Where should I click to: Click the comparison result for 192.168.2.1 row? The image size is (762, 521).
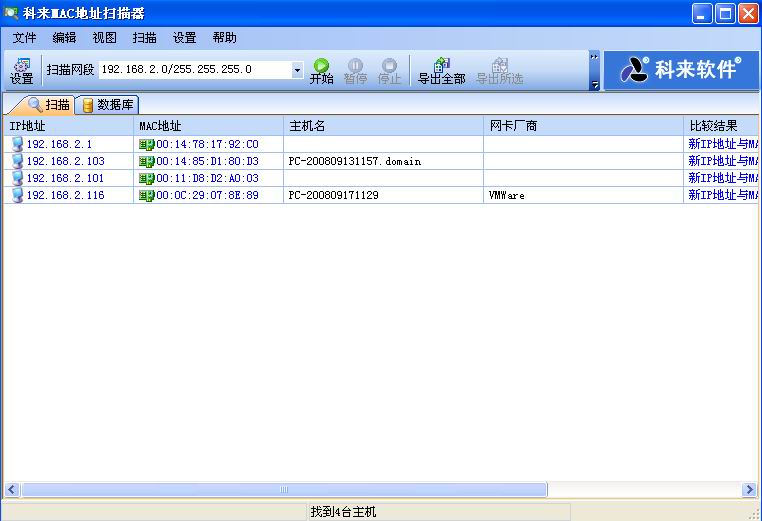coord(723,144)
